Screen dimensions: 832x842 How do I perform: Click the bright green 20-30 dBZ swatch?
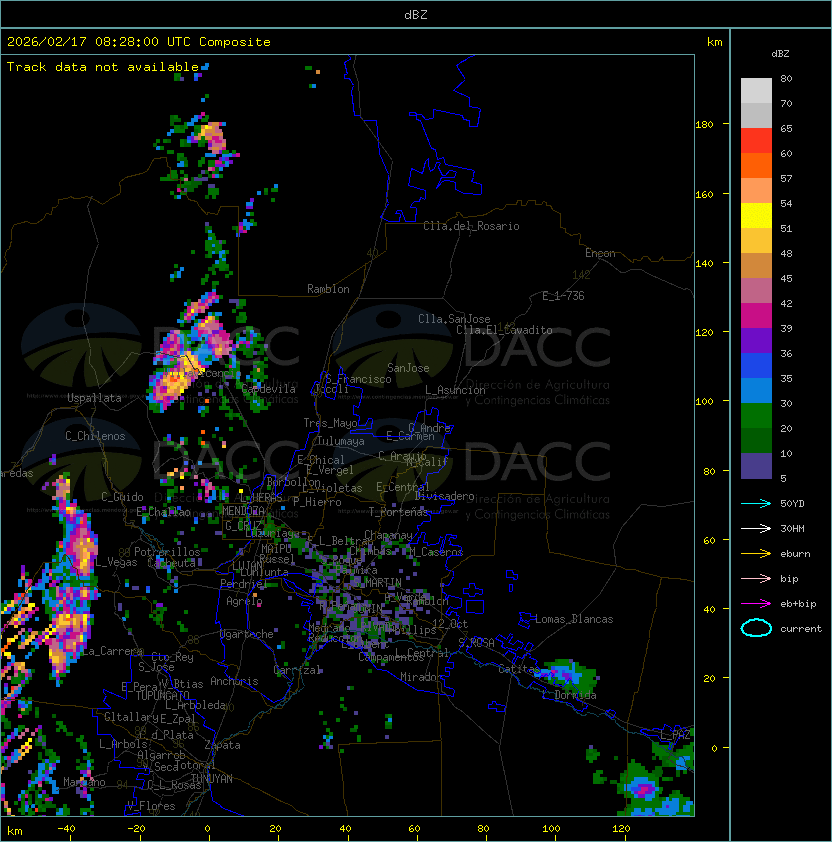coord(756,416)
